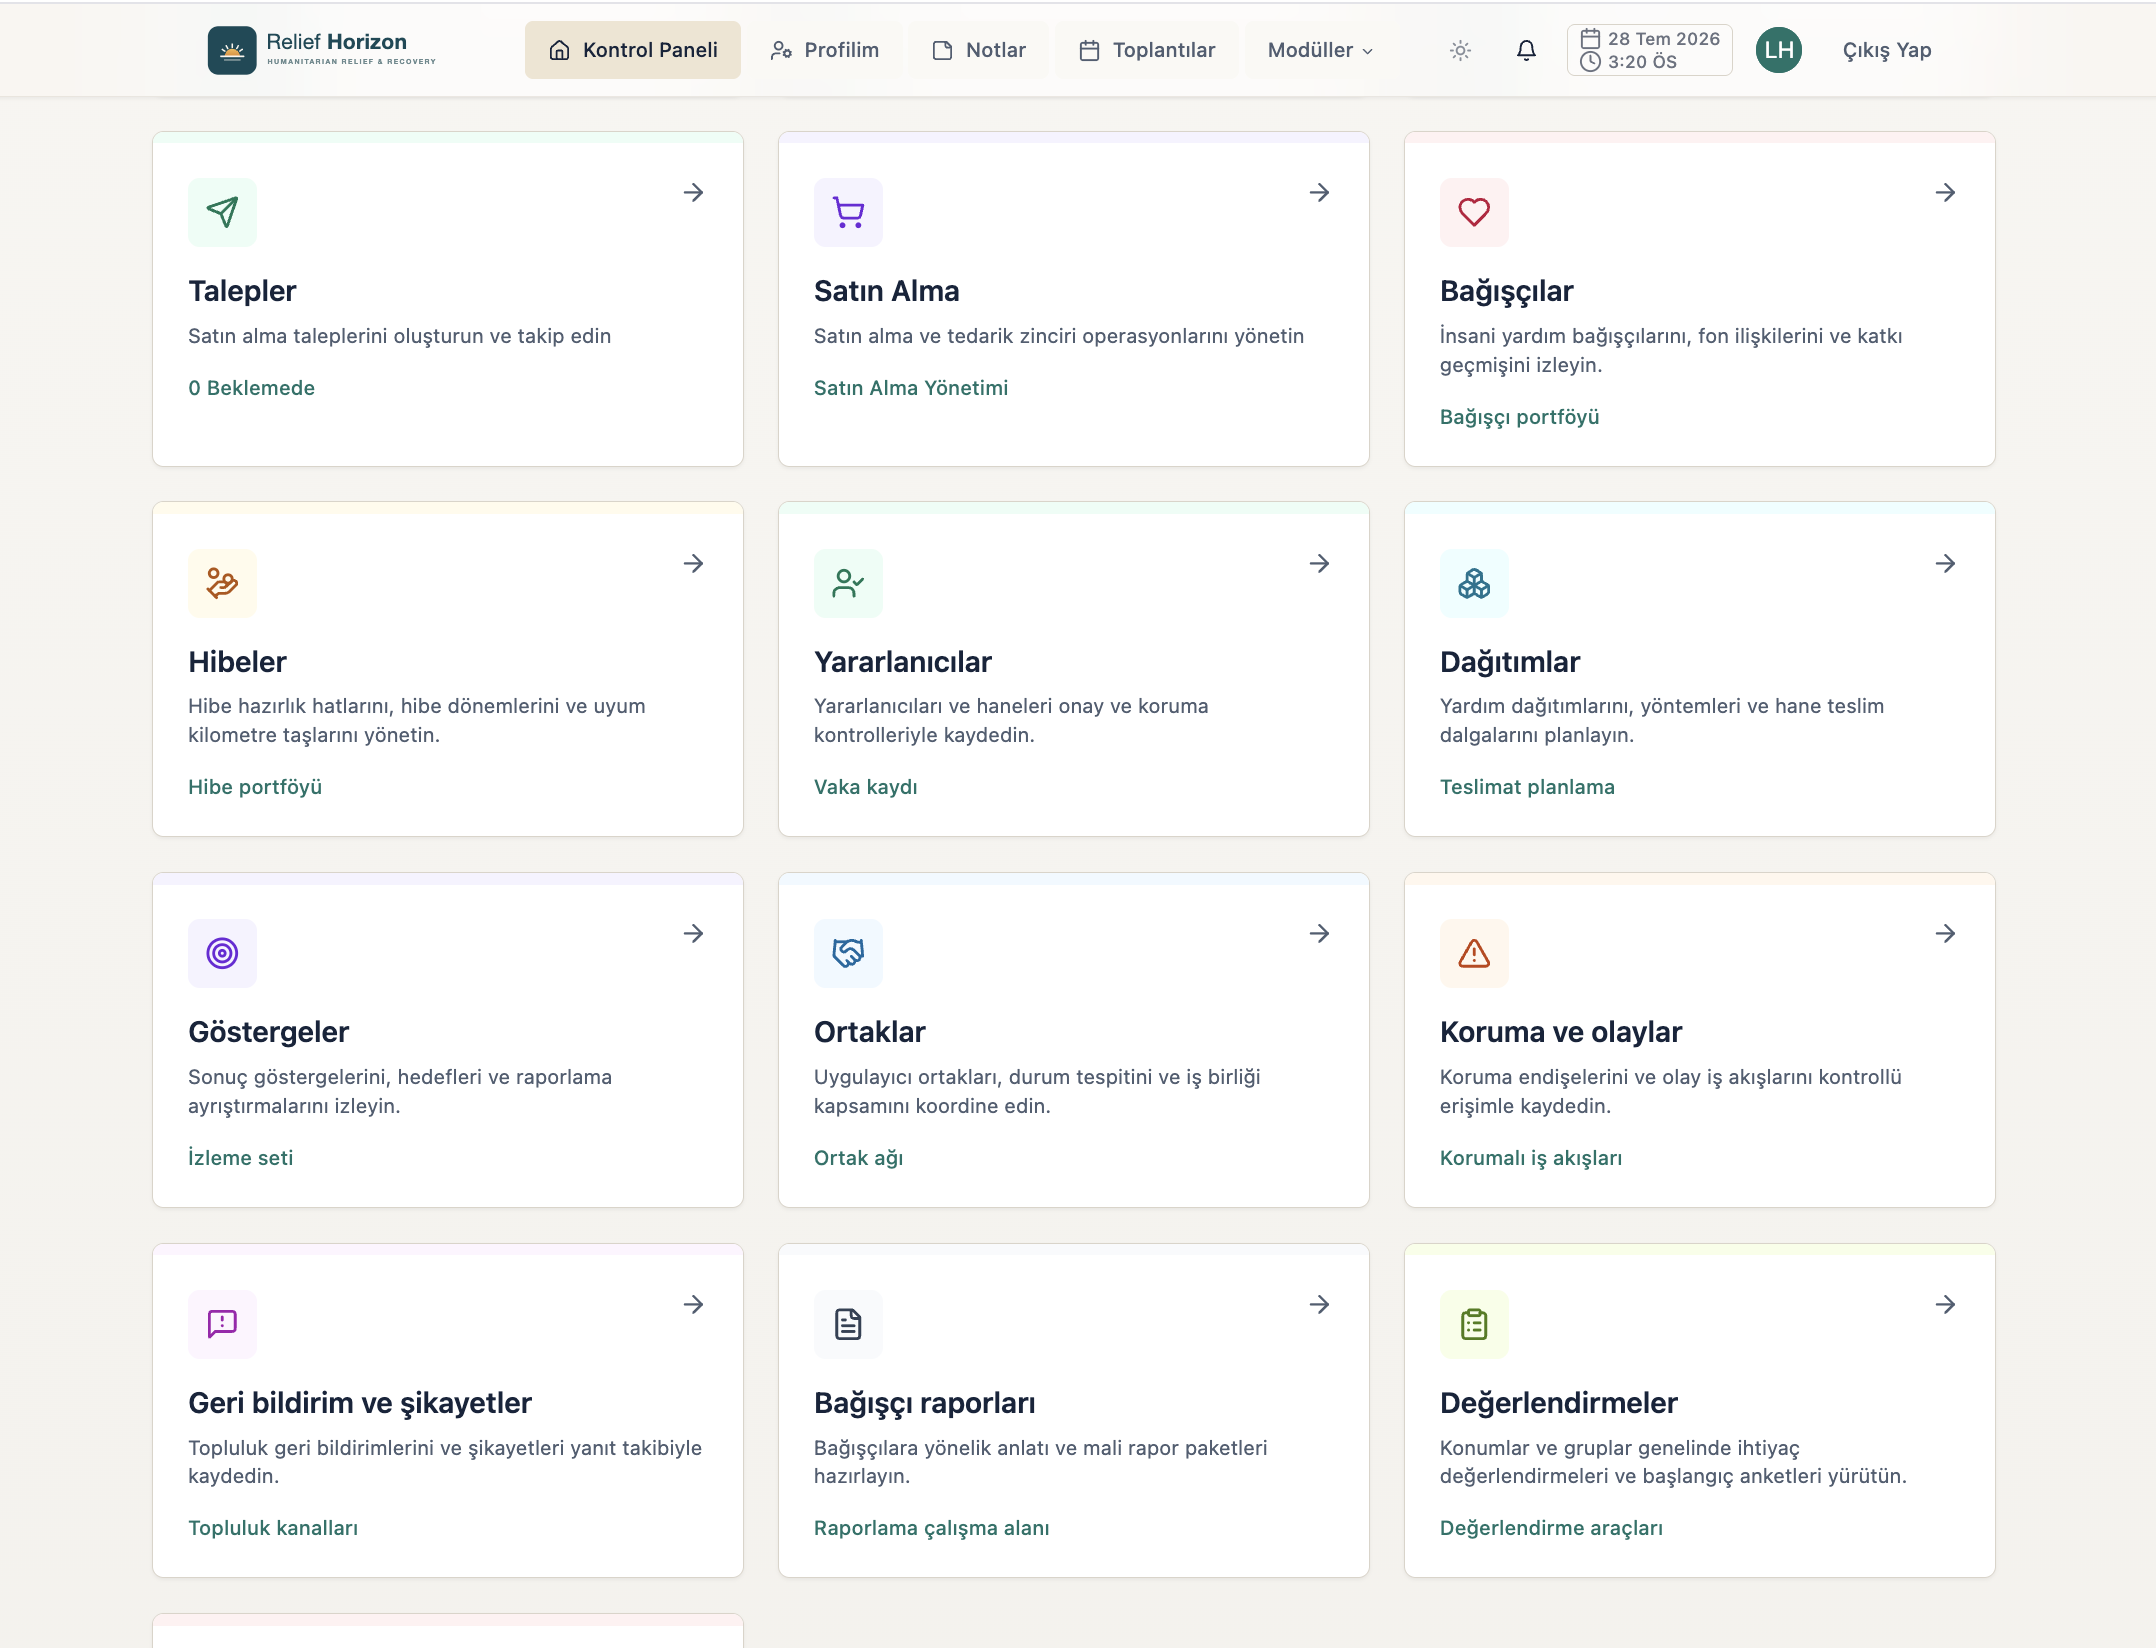Screen dimensions: 2156x1648
Task: Open the Göstergeler target icon
Action: [x=222, y=953]
